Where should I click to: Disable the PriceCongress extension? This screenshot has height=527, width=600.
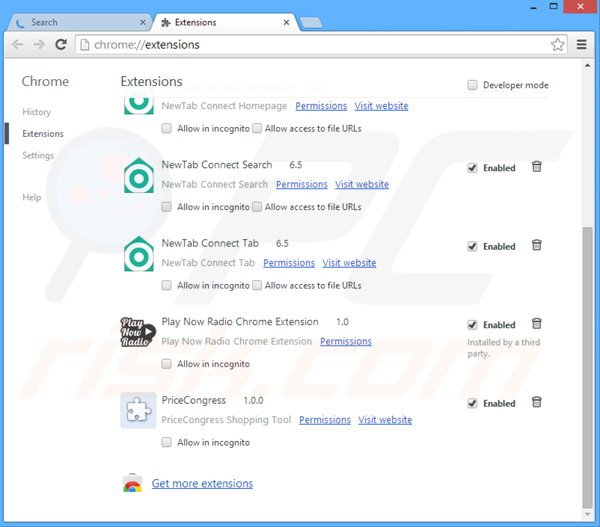point(472,403)
